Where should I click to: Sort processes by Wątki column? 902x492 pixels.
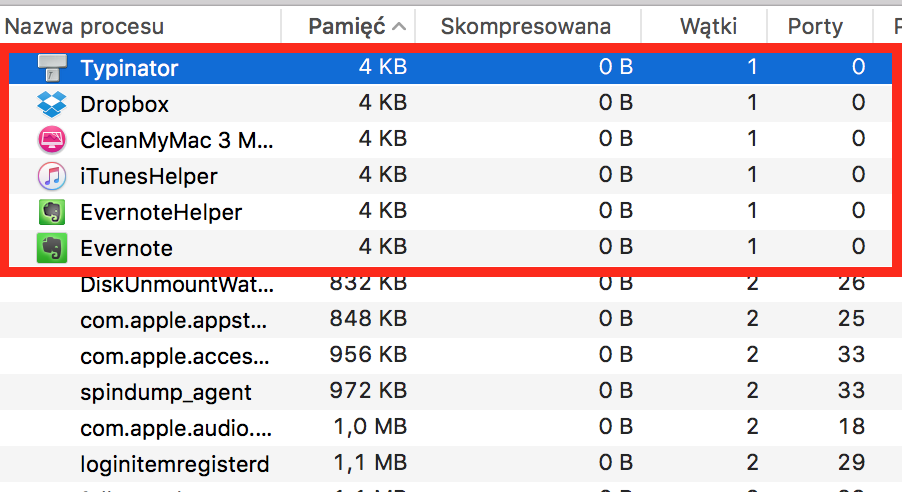pos(708,26)
